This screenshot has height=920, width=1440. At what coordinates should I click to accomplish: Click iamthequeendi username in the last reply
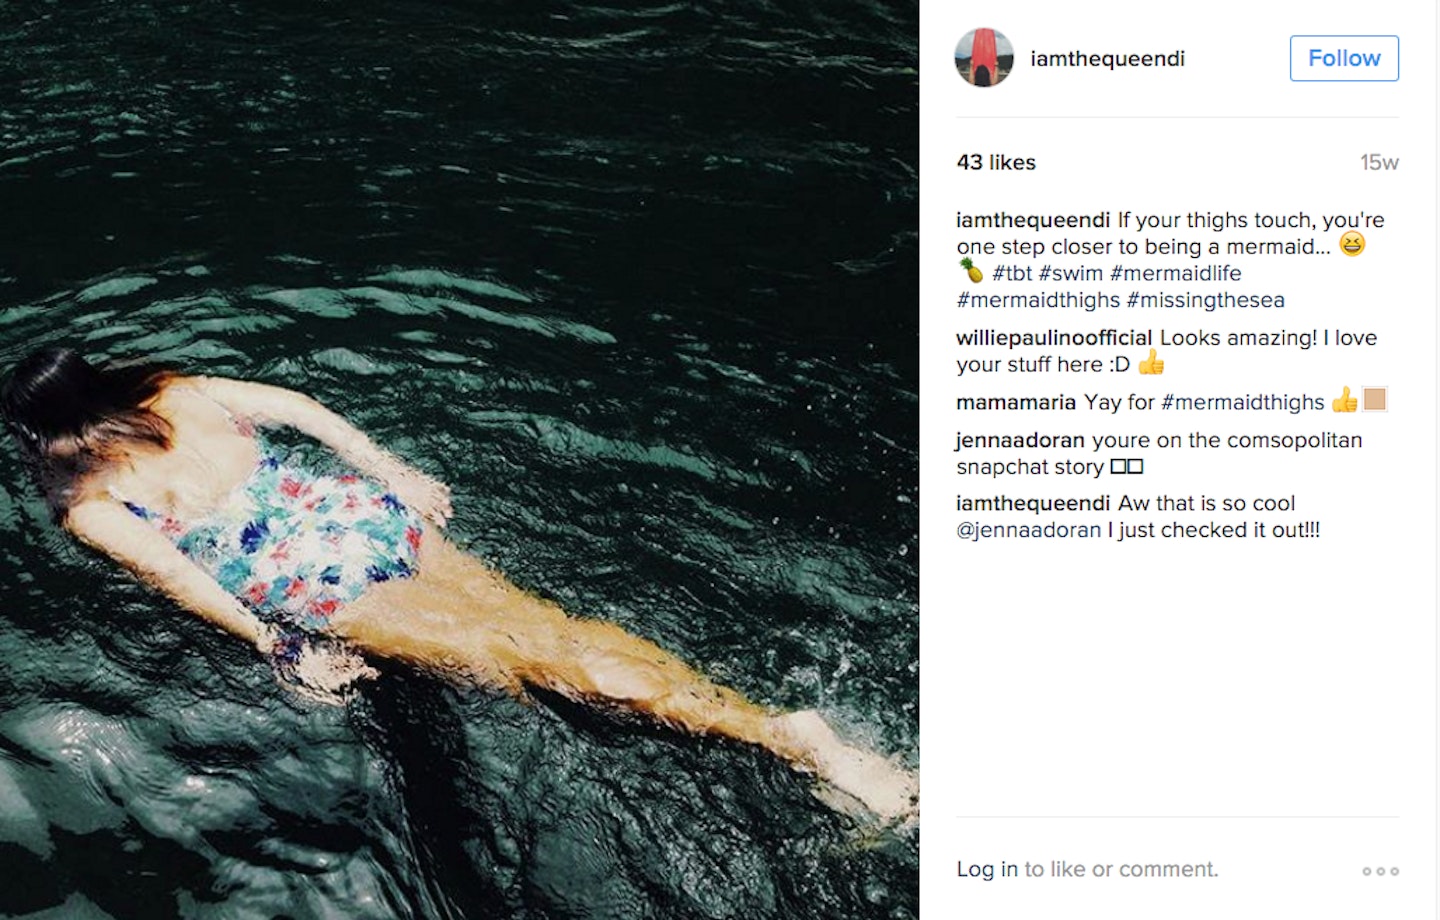(1033, 503)
